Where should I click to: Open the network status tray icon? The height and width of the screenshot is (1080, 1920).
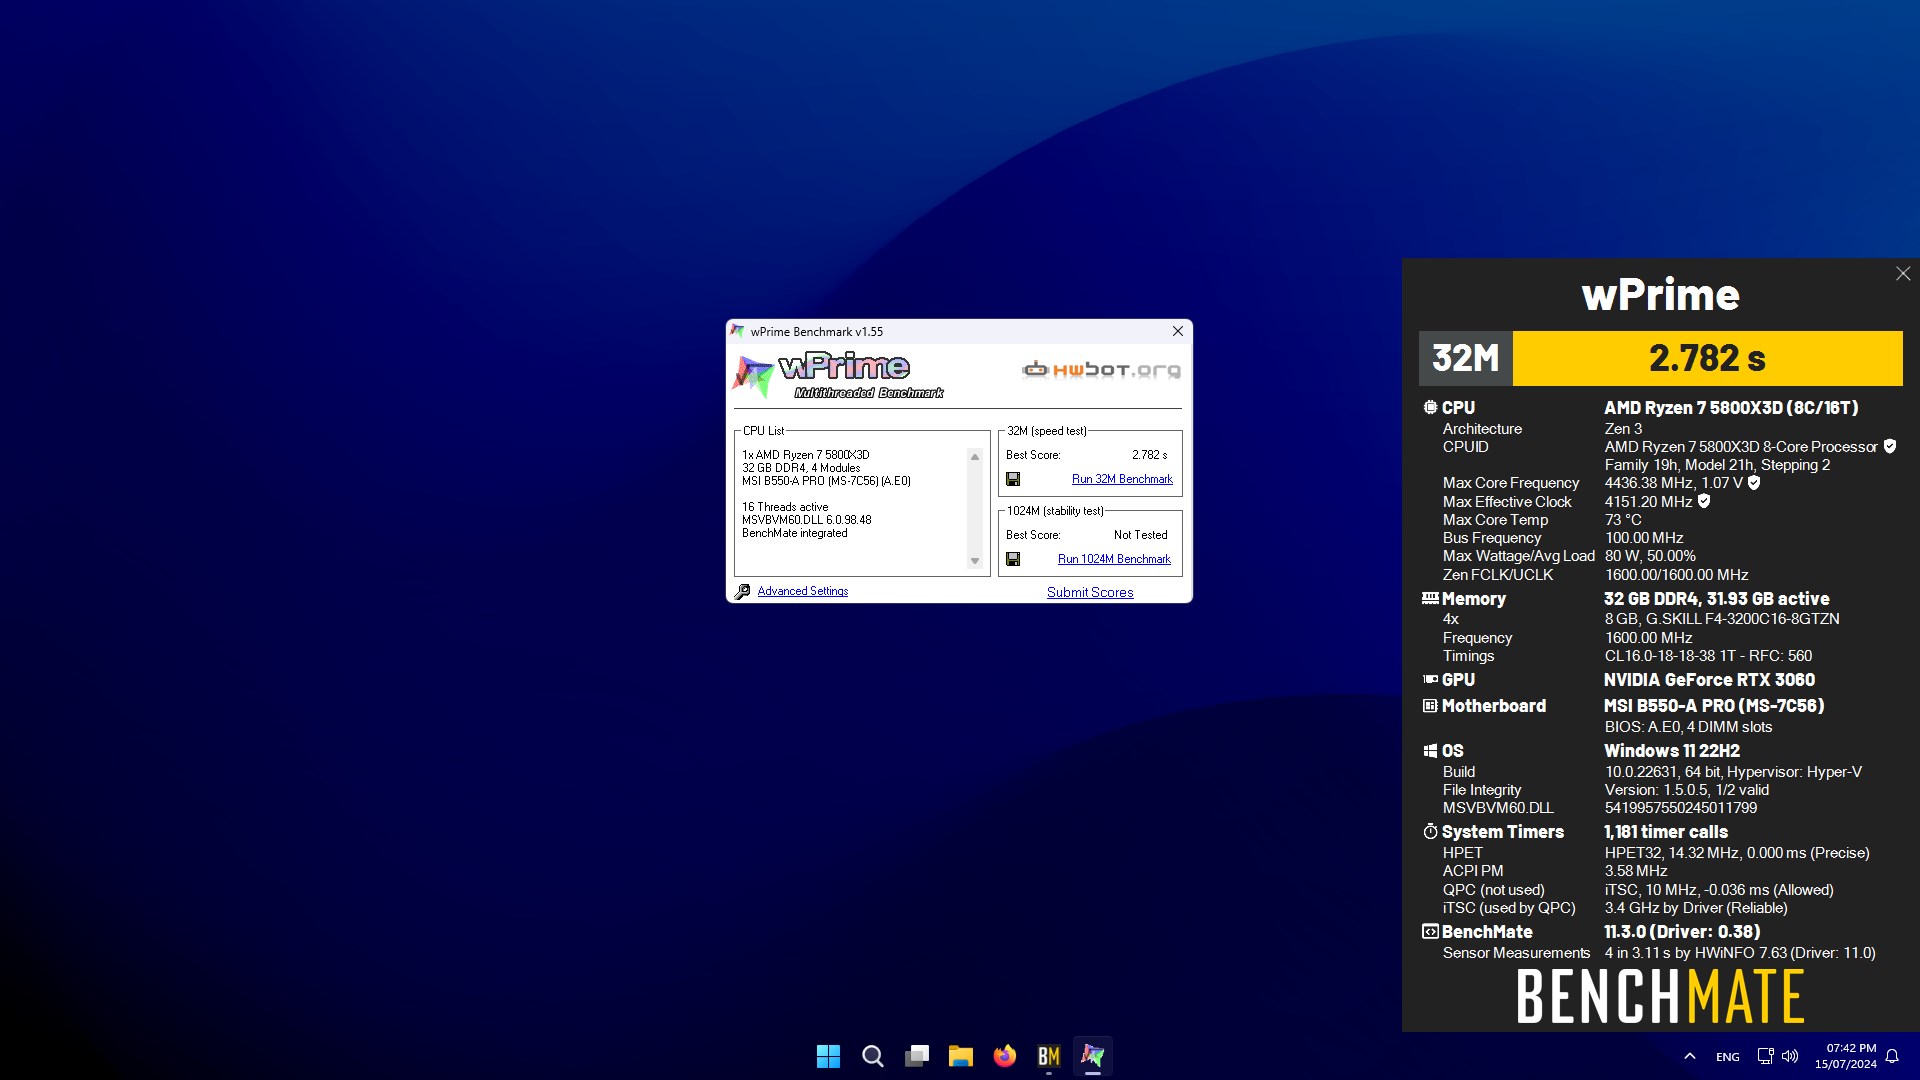tap(1765, 1056)
